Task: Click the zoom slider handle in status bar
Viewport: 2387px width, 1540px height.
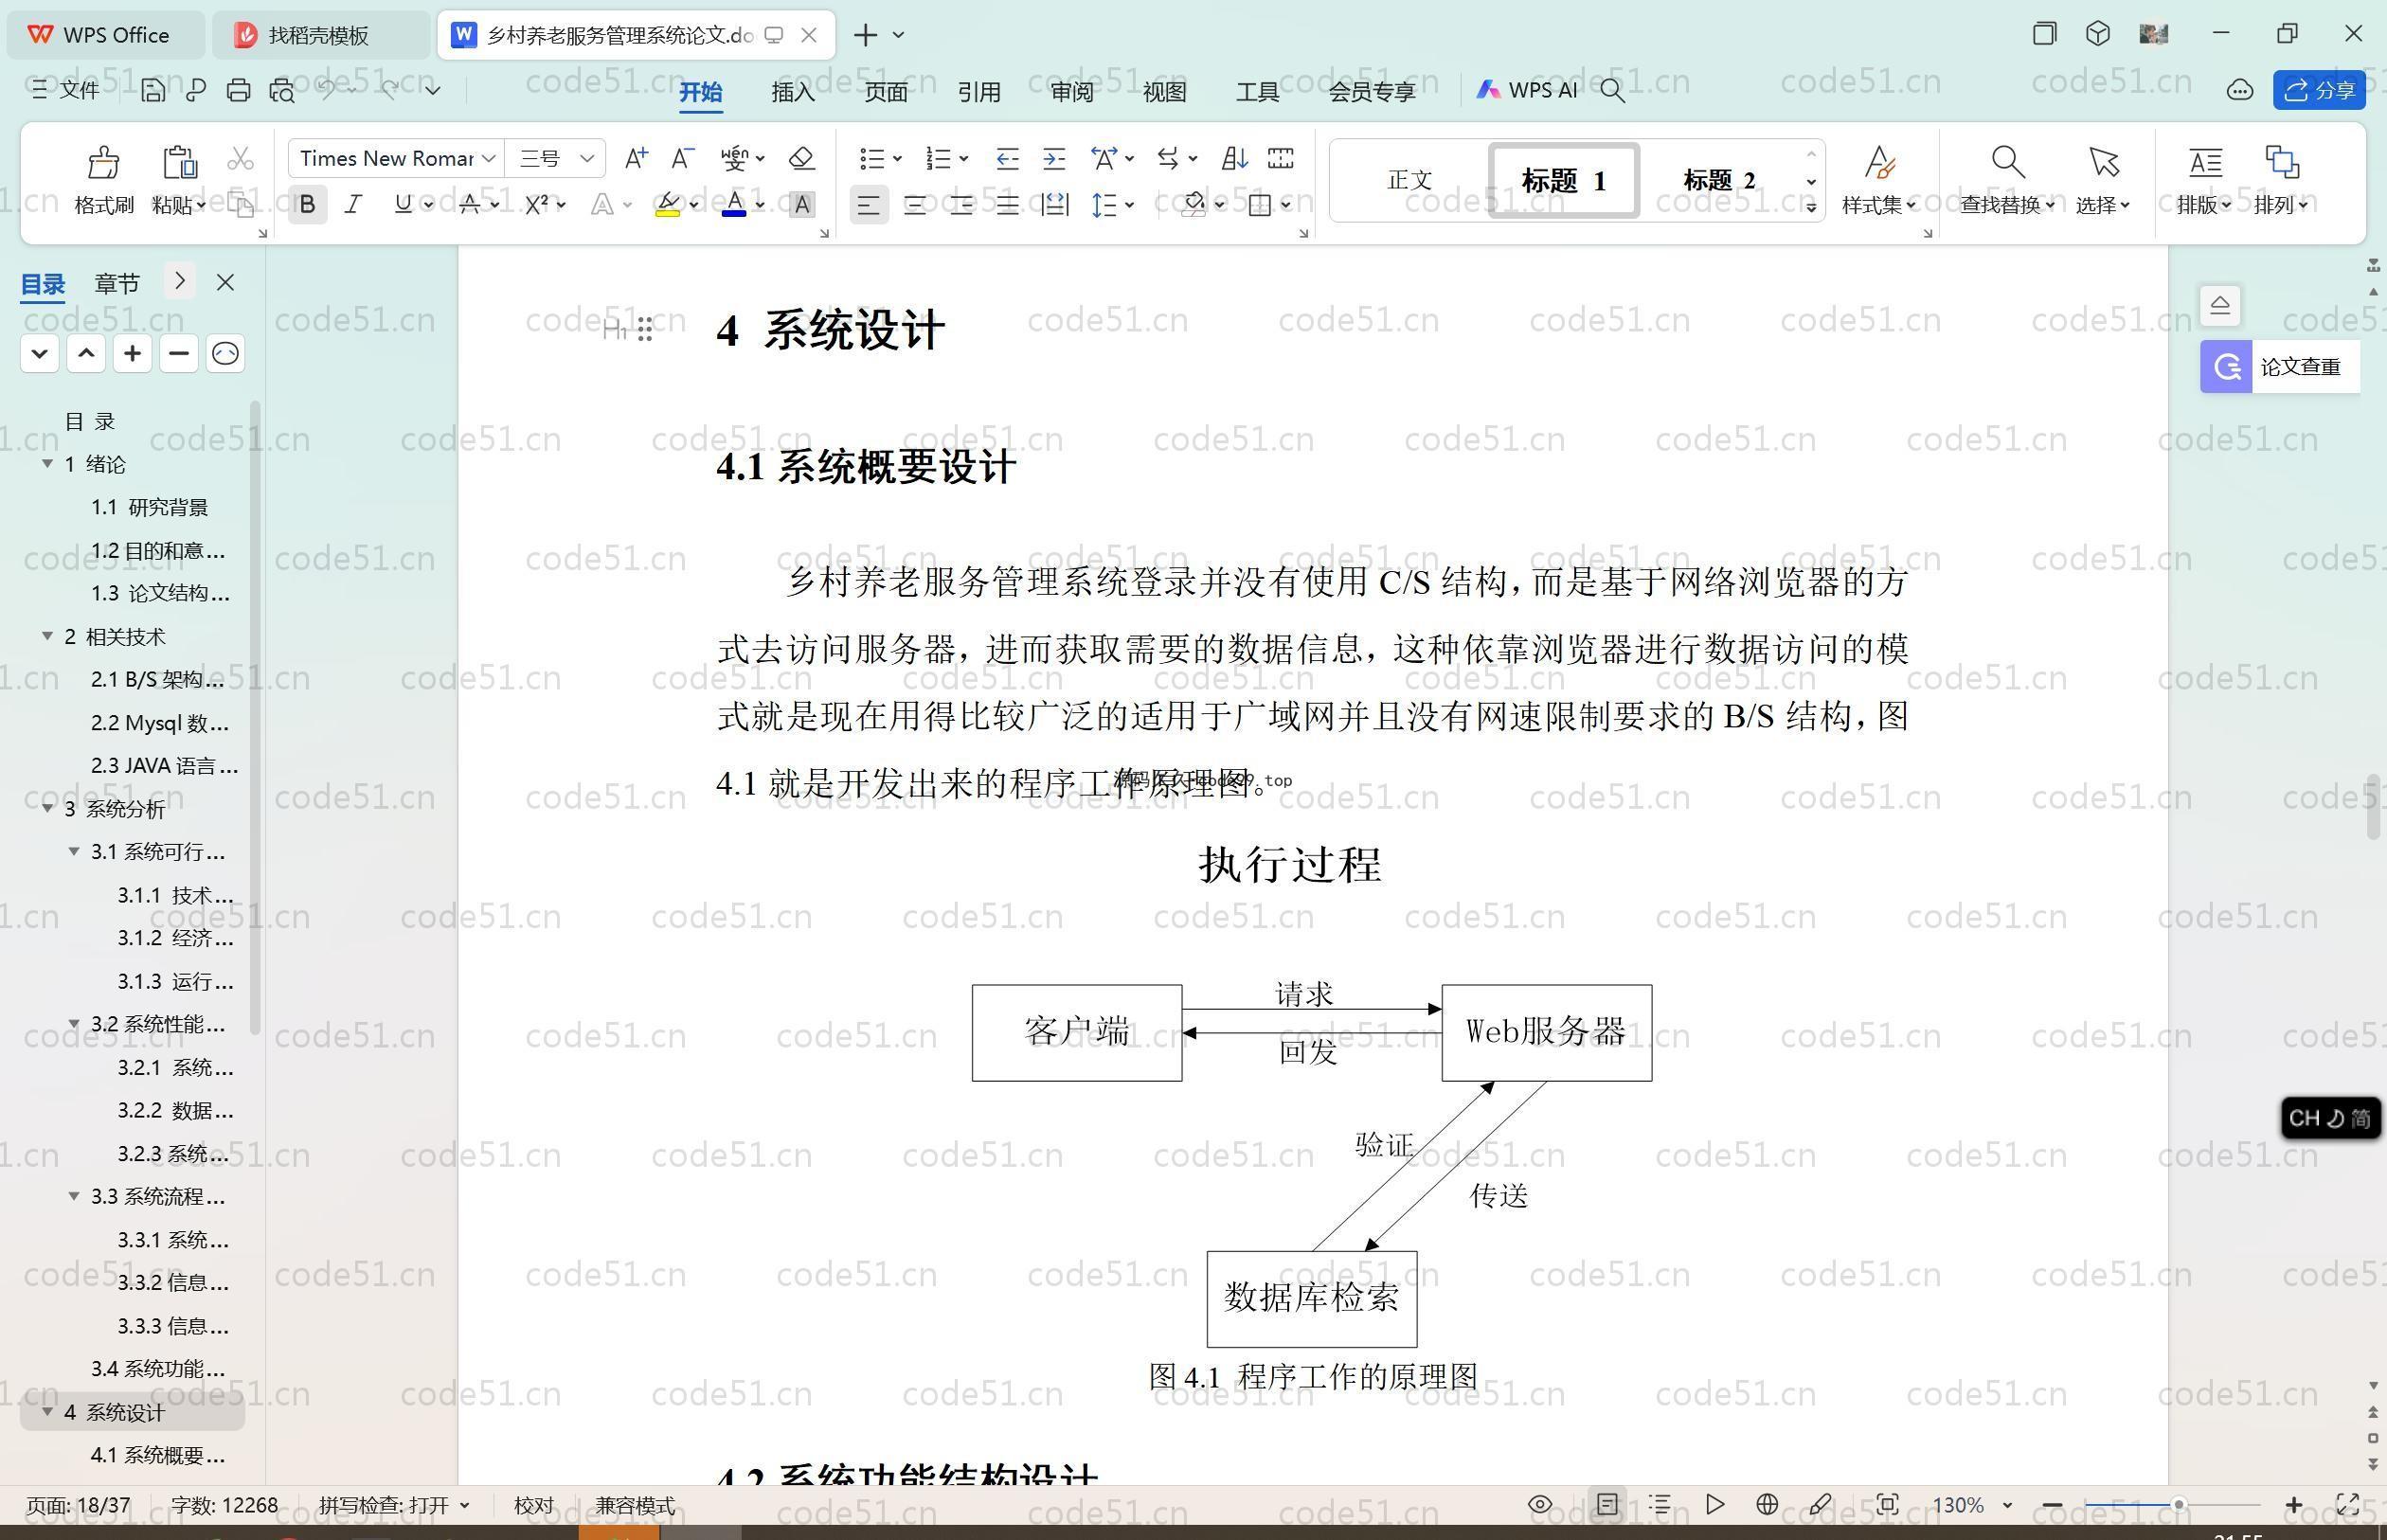Action: 2177,1504
